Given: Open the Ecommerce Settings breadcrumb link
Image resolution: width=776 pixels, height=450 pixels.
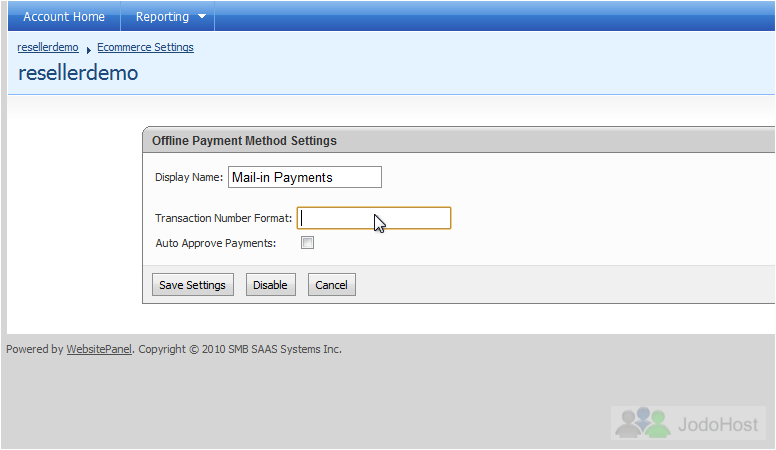Looking at the screenshot, I should coord(145,47).
